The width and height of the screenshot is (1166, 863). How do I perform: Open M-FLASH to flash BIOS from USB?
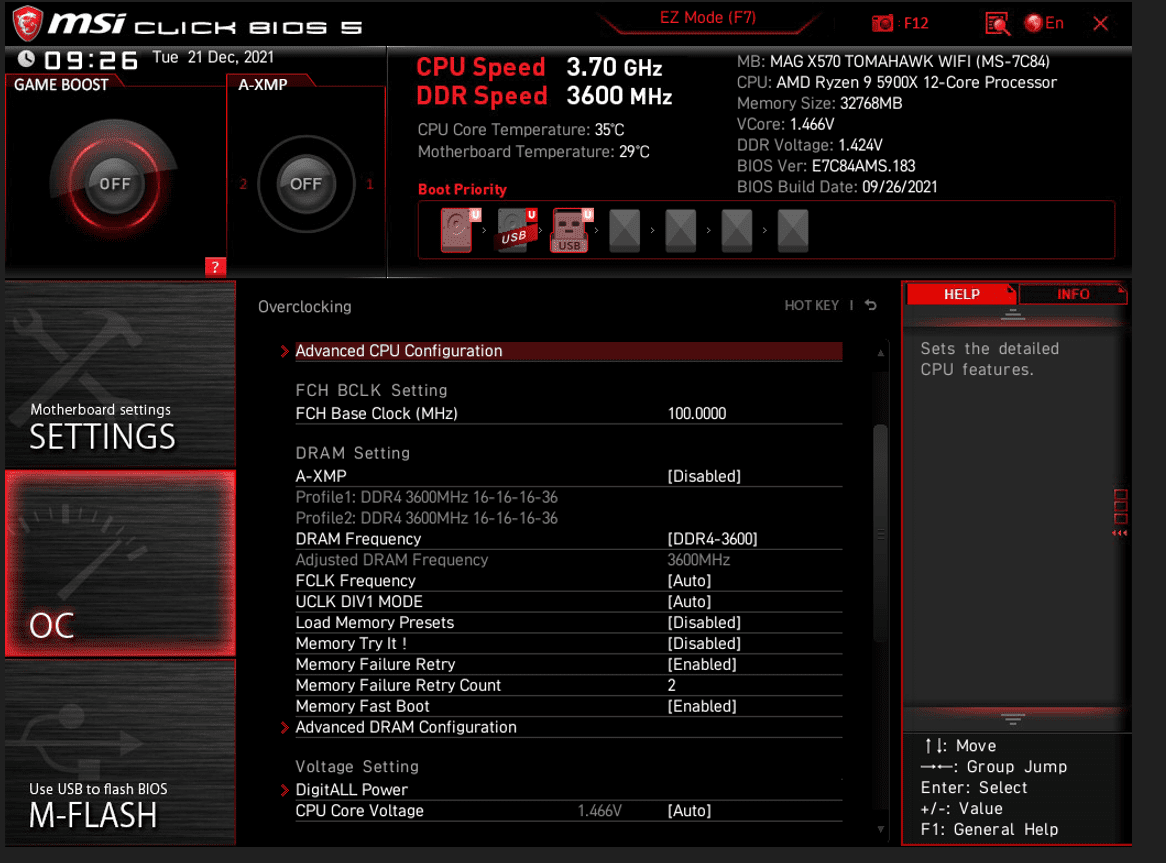click(120, 753)
